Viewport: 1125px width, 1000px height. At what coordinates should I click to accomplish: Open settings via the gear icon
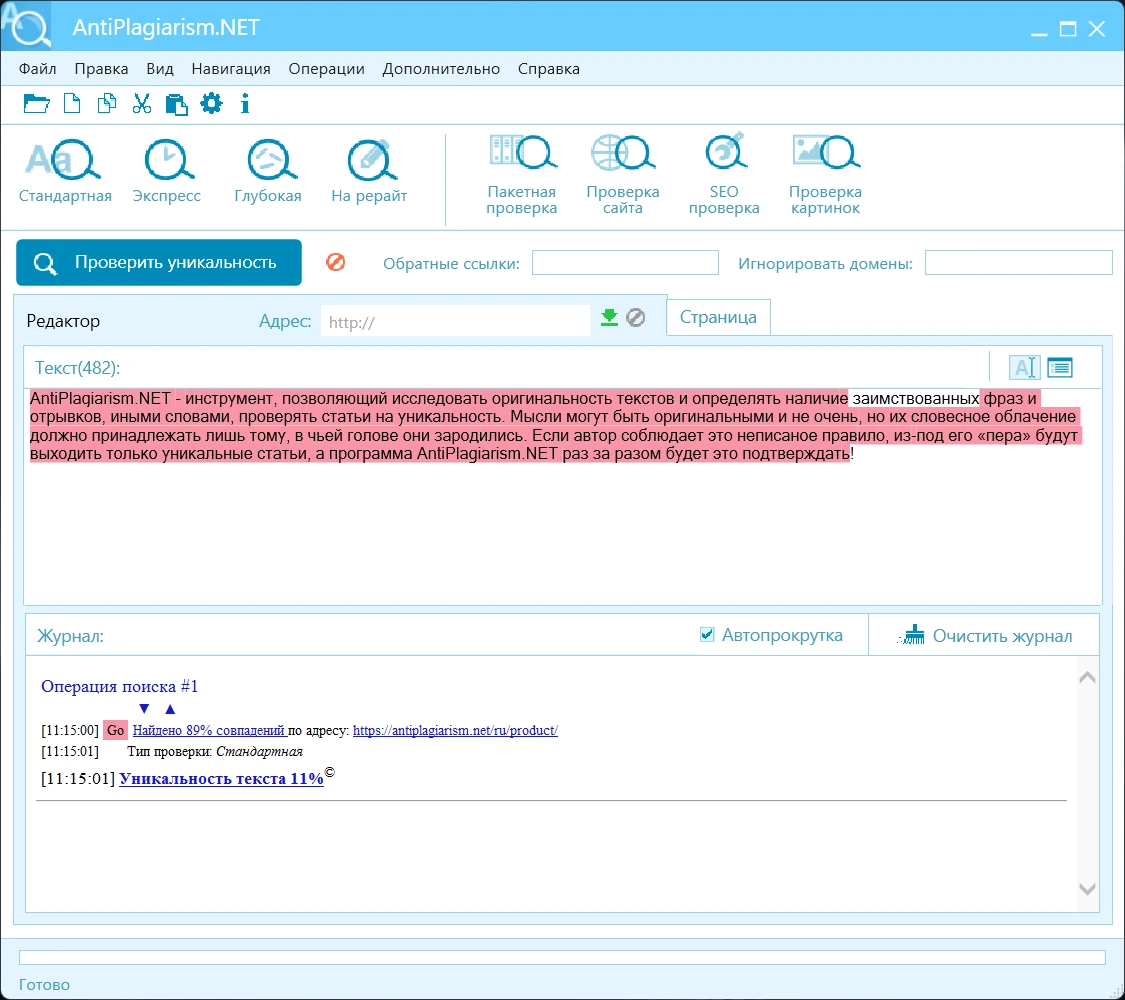coord(211,104)
